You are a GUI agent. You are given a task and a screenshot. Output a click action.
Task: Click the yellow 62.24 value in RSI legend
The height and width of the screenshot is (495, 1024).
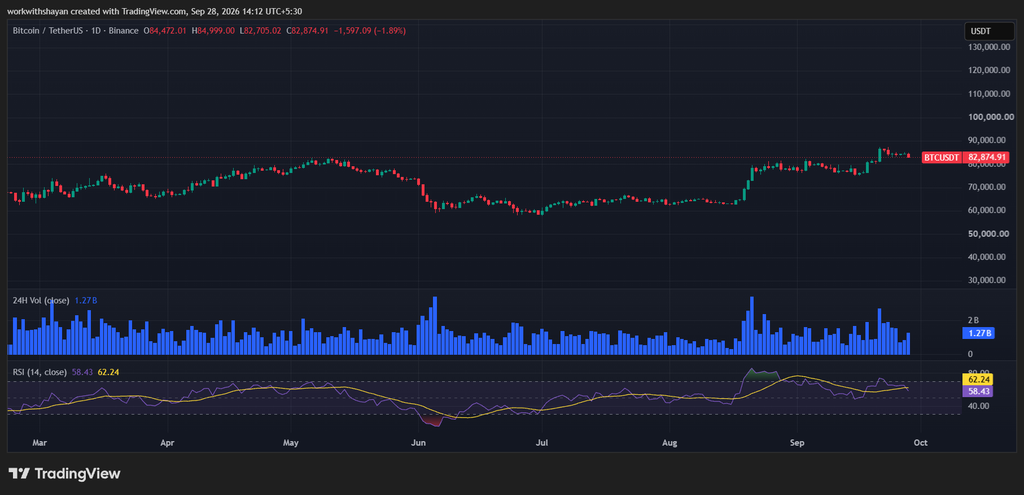pyautogui.click(x=108, y=372)
